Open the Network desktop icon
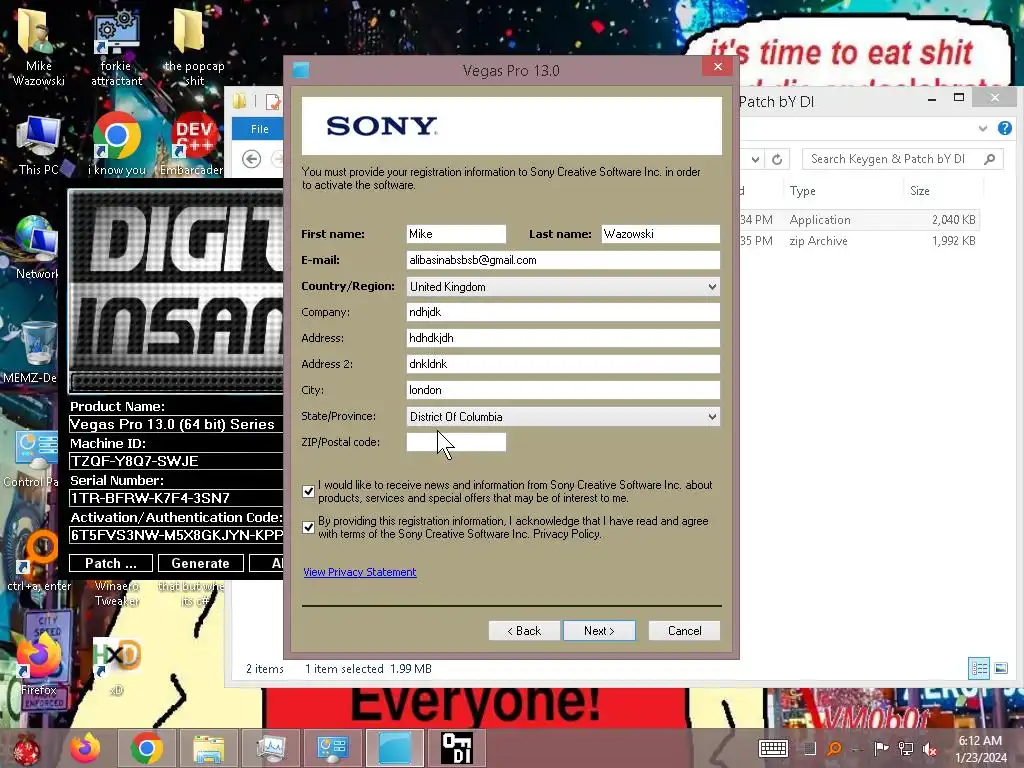This screenshot has height=768, width=1024. click(37, 248)
